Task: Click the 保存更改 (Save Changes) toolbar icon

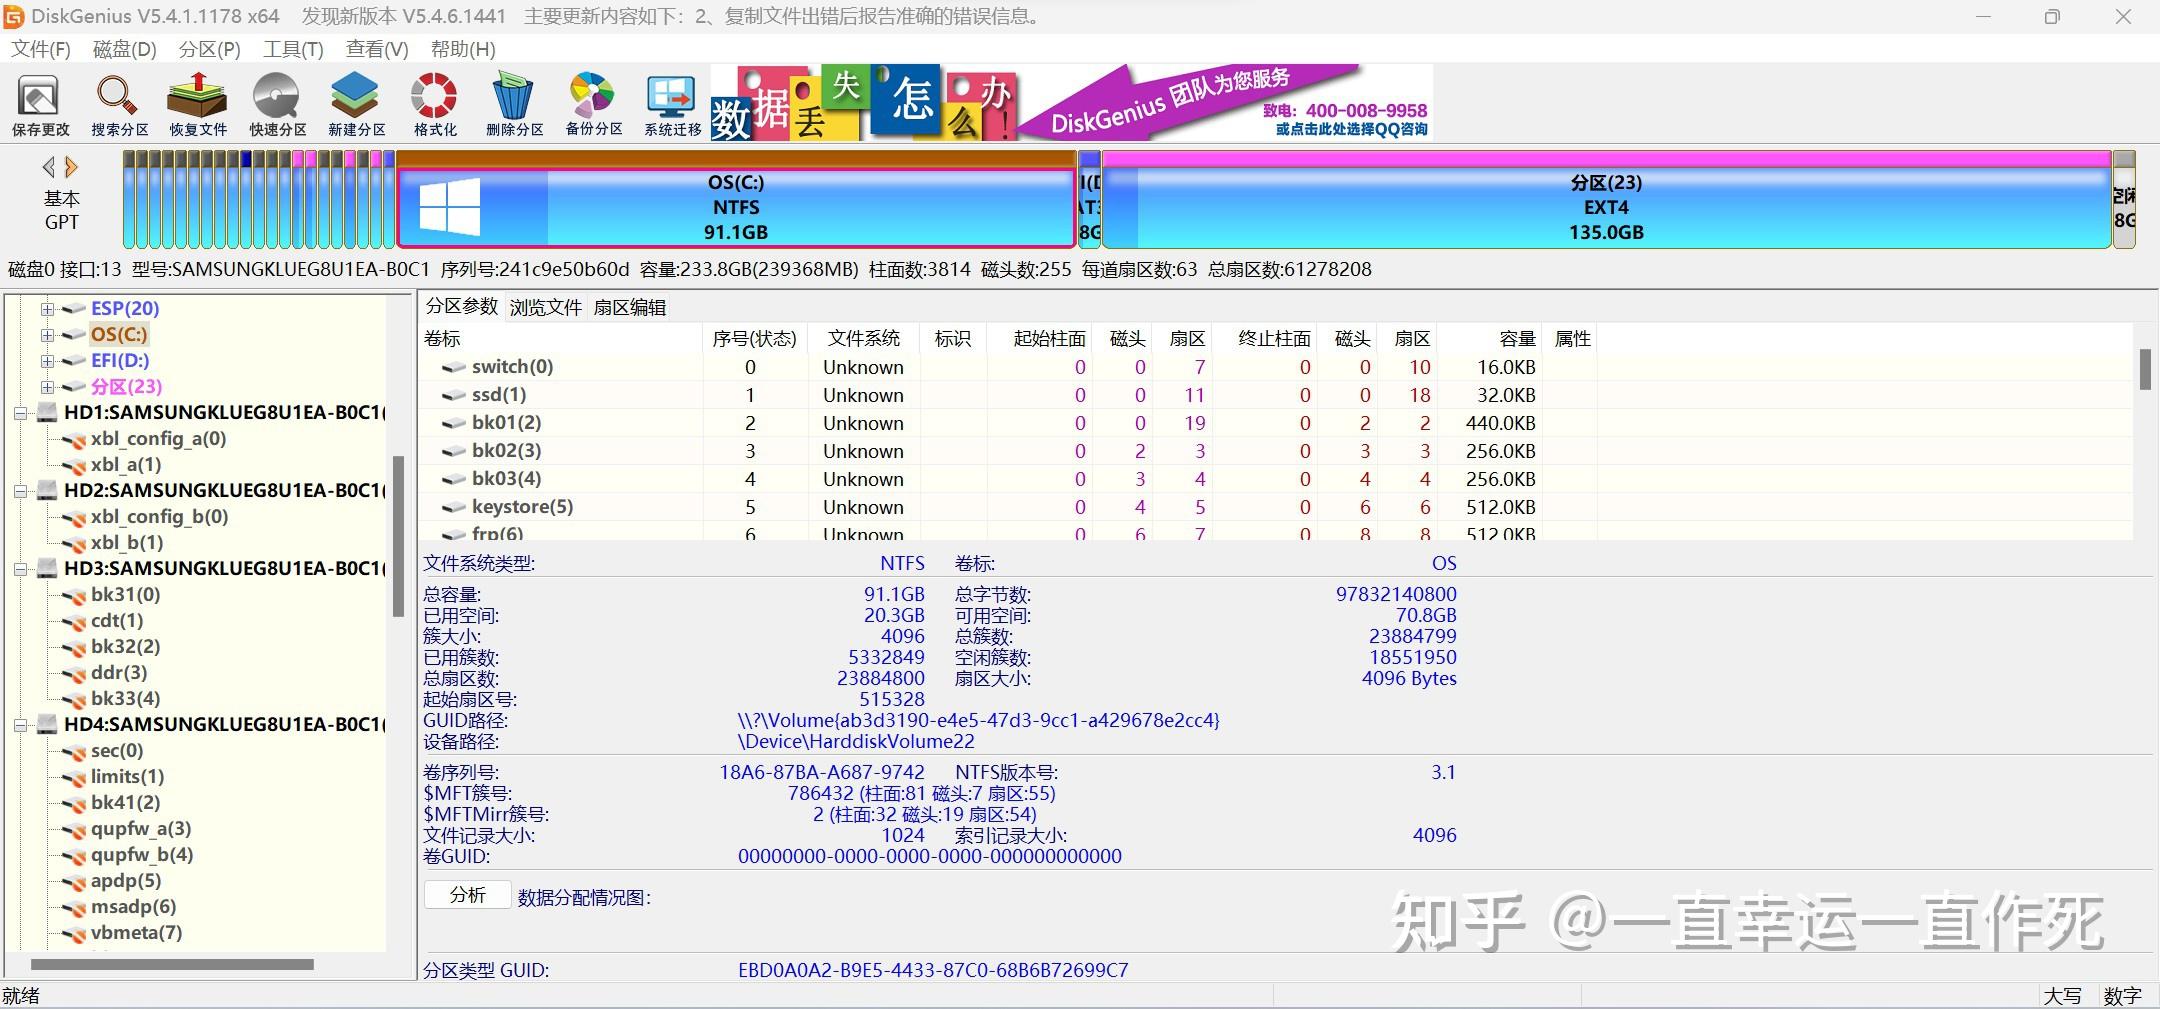Action: pyautogui.click(x=38, y=103)
